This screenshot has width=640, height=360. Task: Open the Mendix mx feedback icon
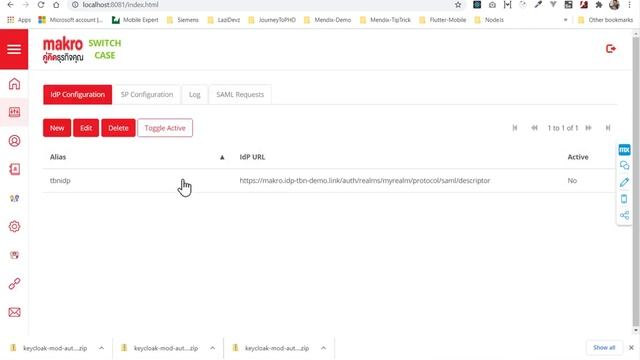click(624, 150)
